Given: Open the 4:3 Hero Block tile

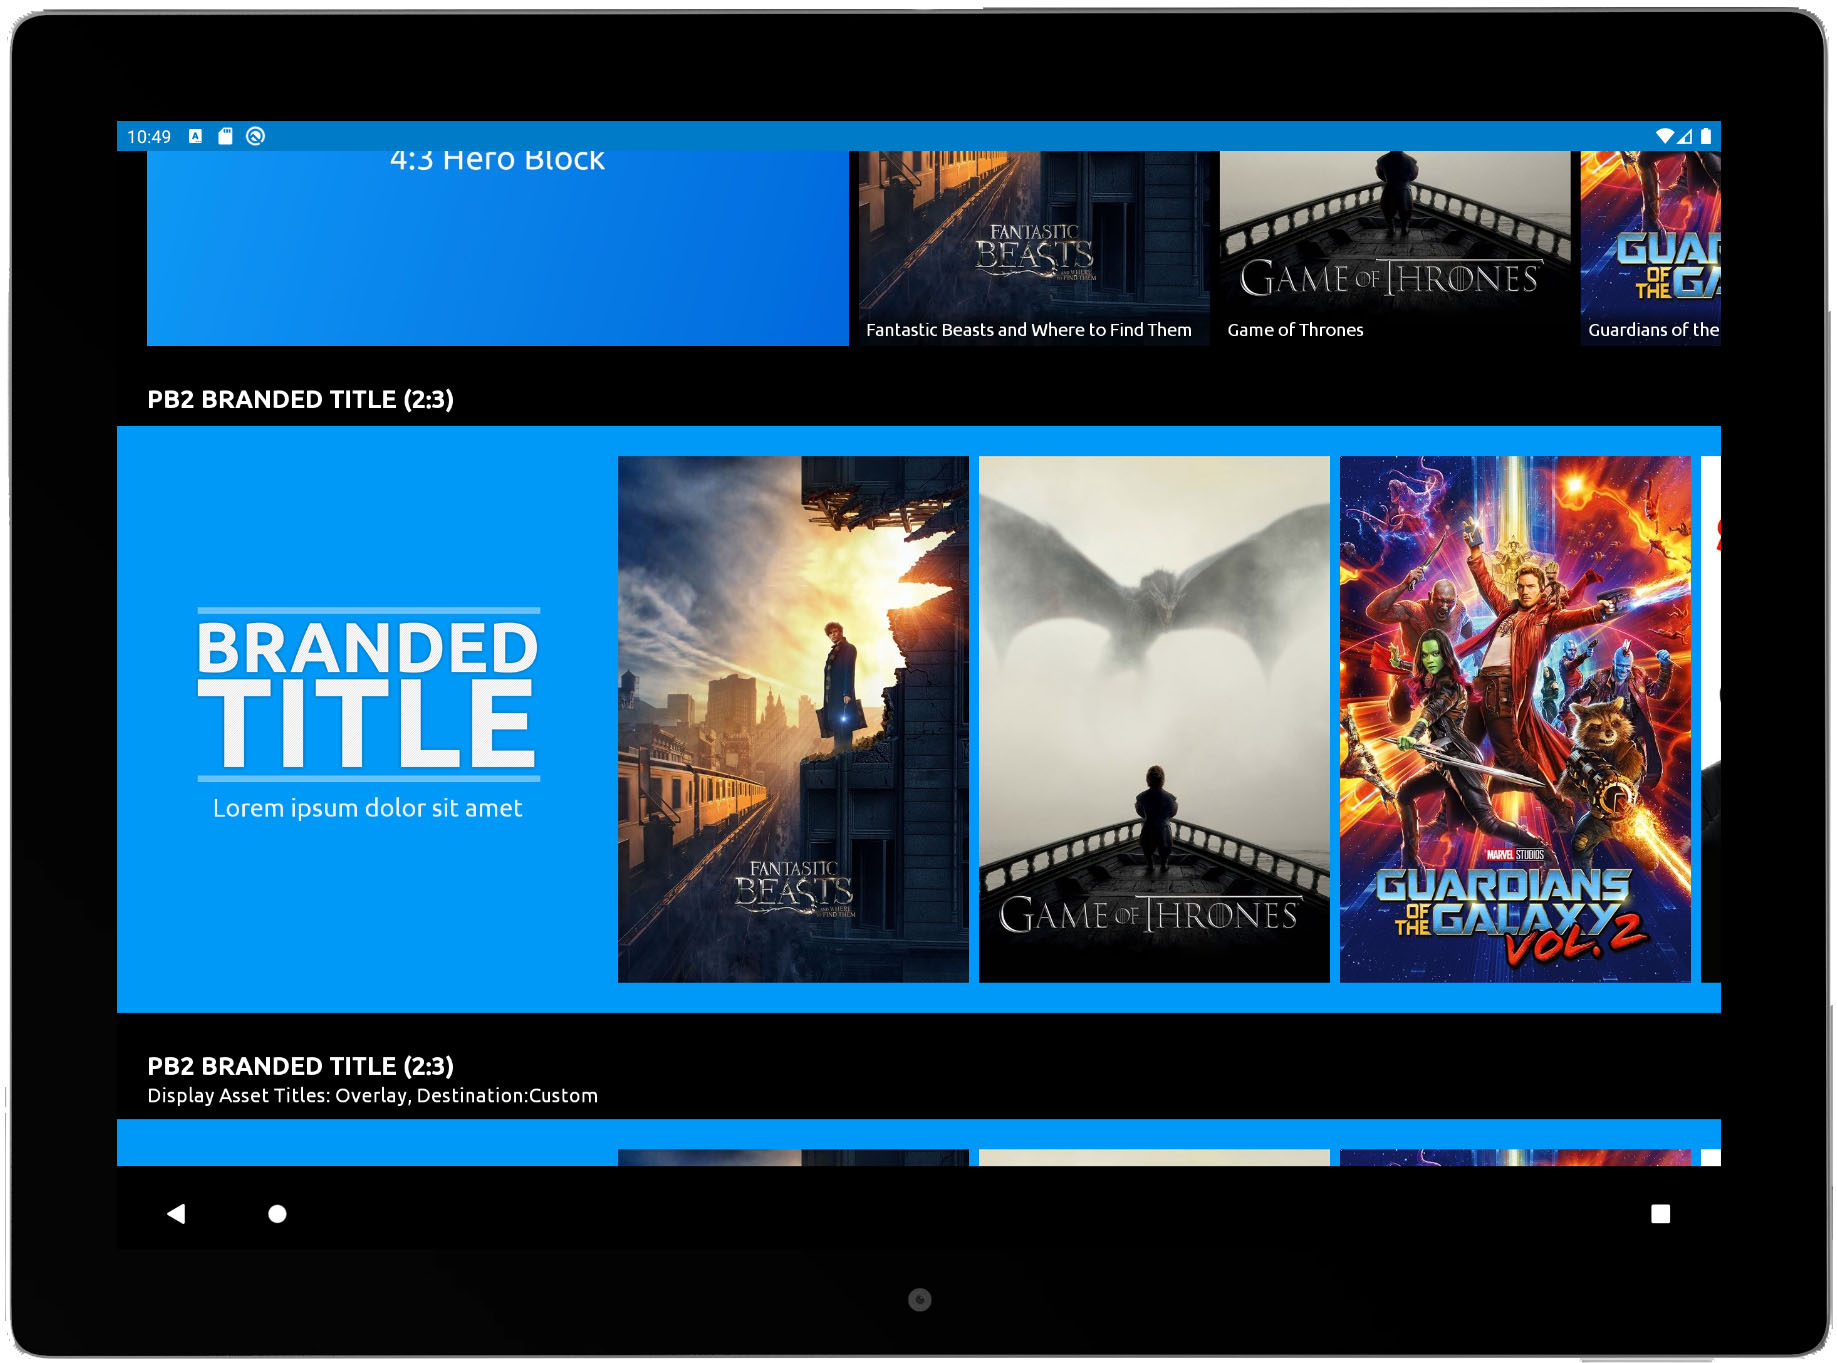Looking at the screenshot, I should [497, 248].
